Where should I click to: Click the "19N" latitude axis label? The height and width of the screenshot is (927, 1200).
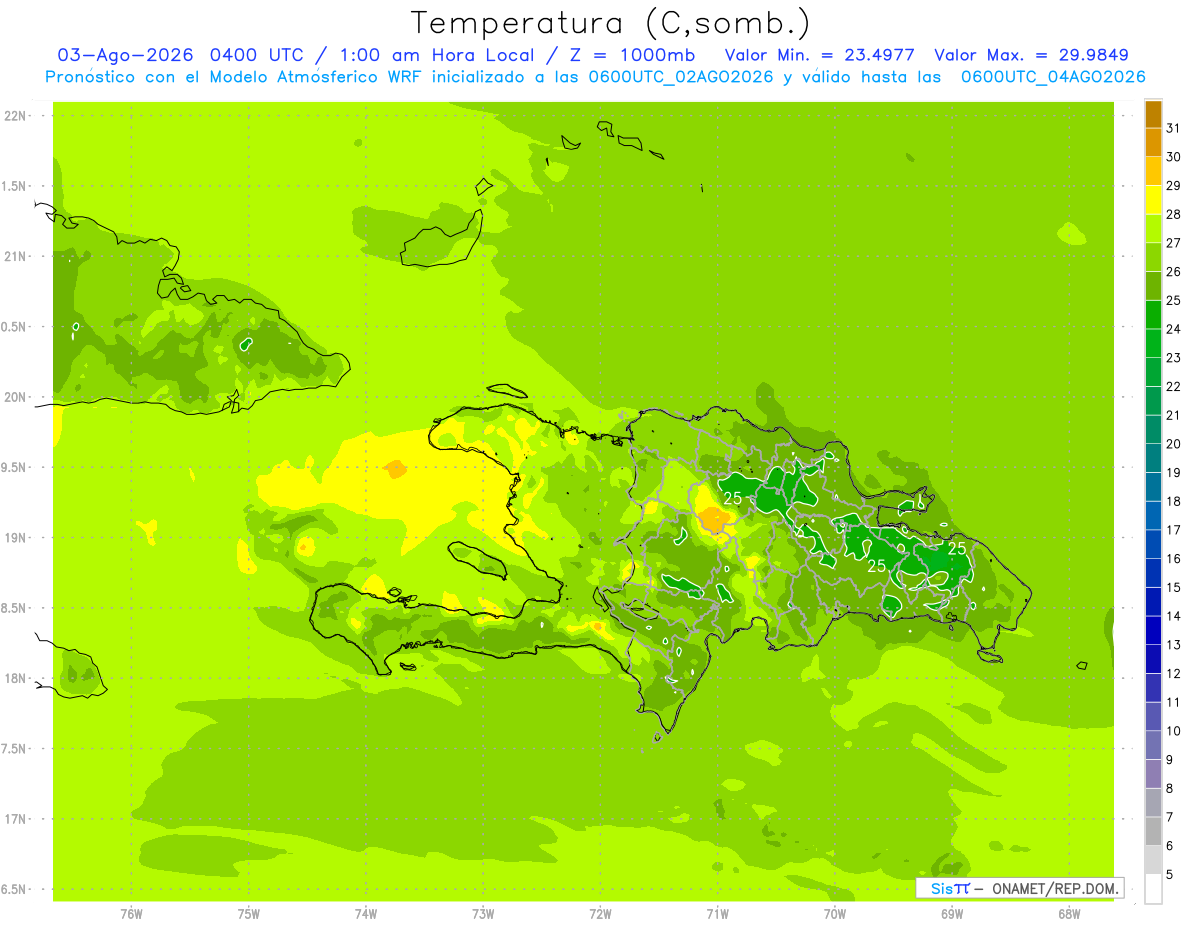[x=16, y=538]
